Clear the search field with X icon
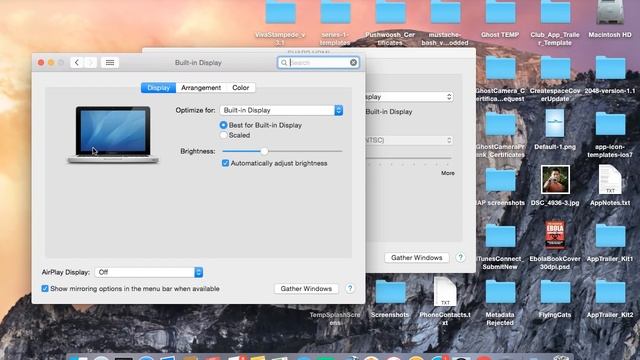This screenshot has width=640, height=360. [x=353, y=62]
